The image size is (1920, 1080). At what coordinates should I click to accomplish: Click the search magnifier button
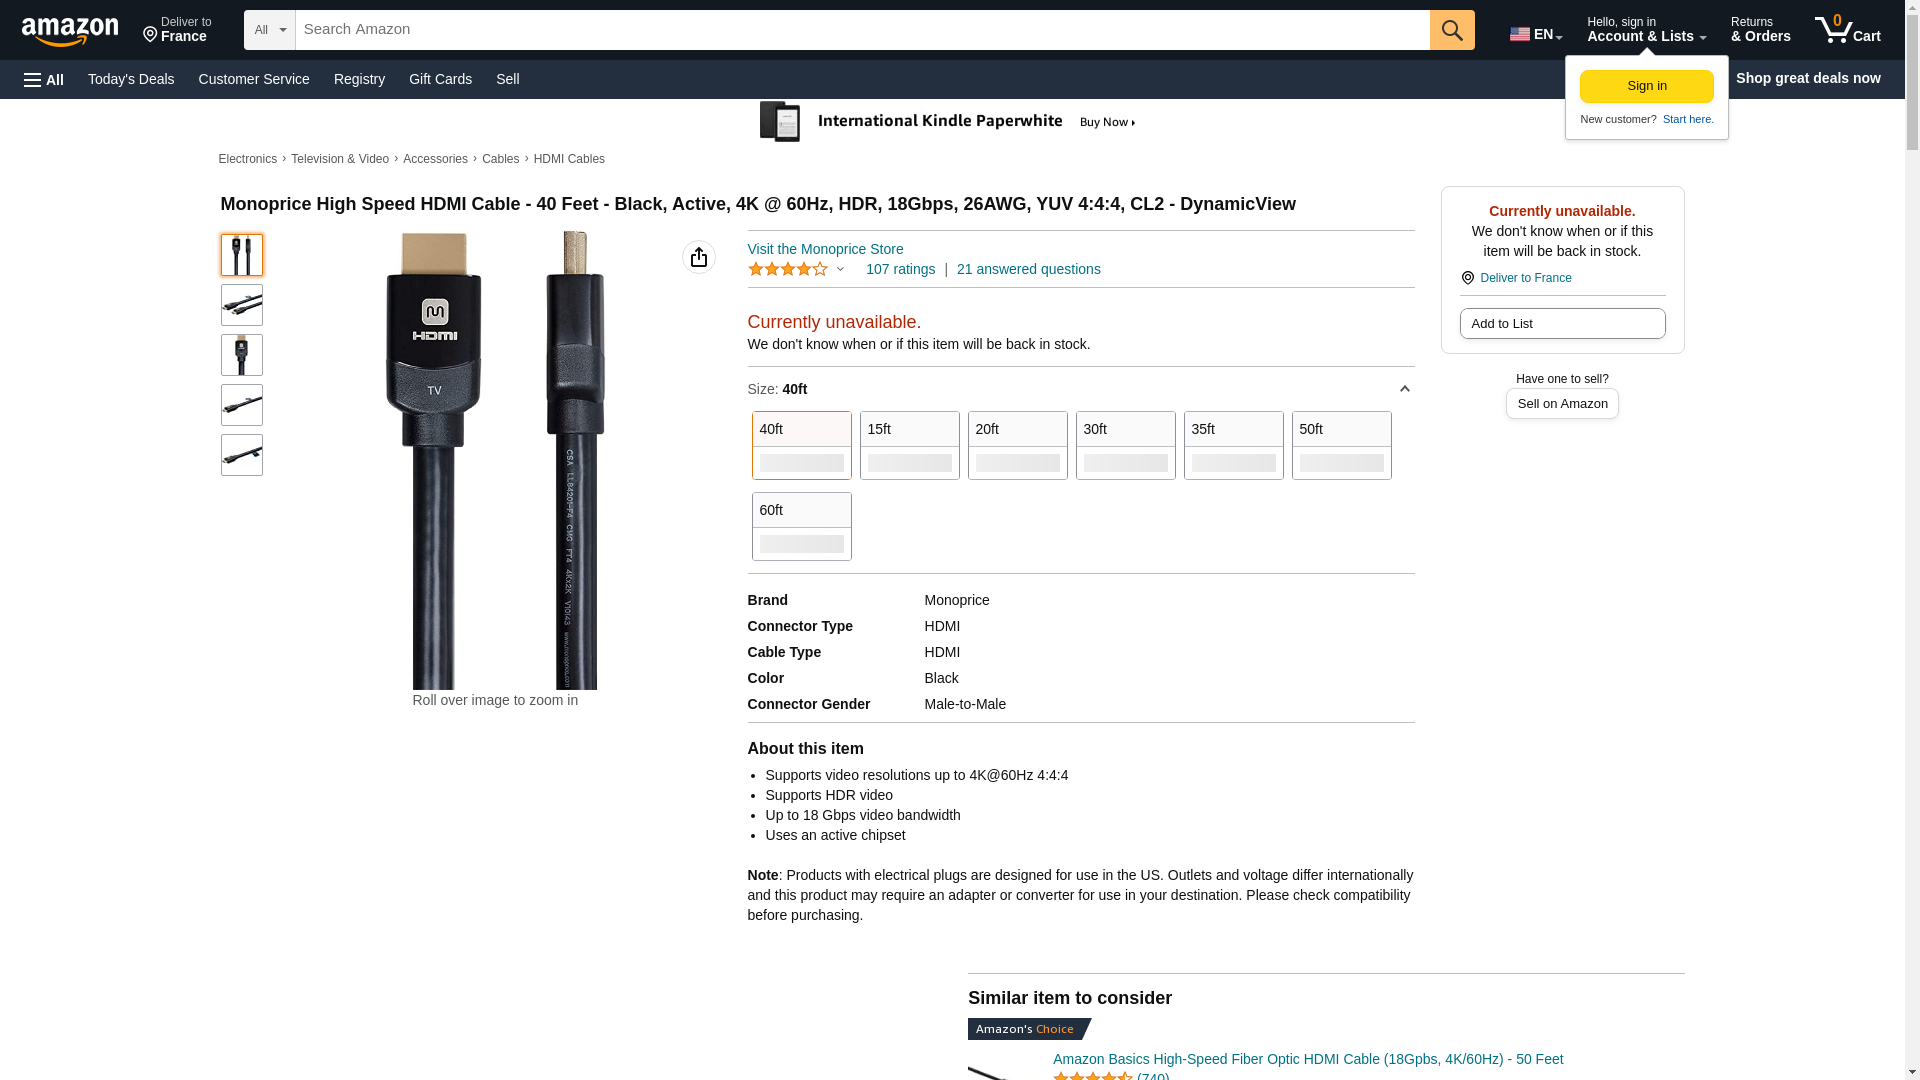click(1452, 30)
